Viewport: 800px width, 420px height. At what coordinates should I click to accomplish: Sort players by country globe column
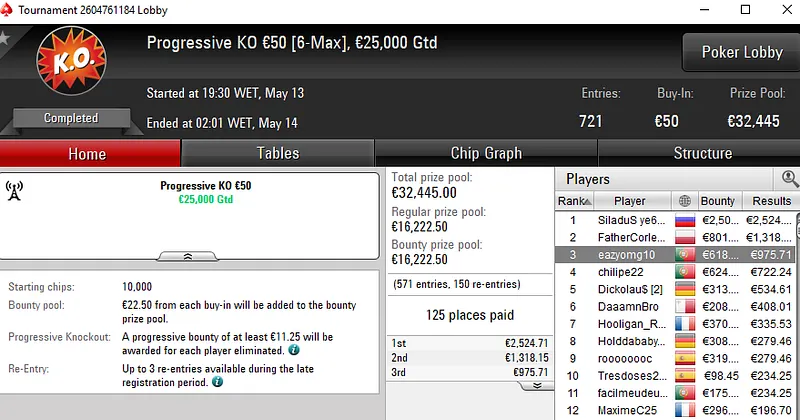tap(685, 201)
